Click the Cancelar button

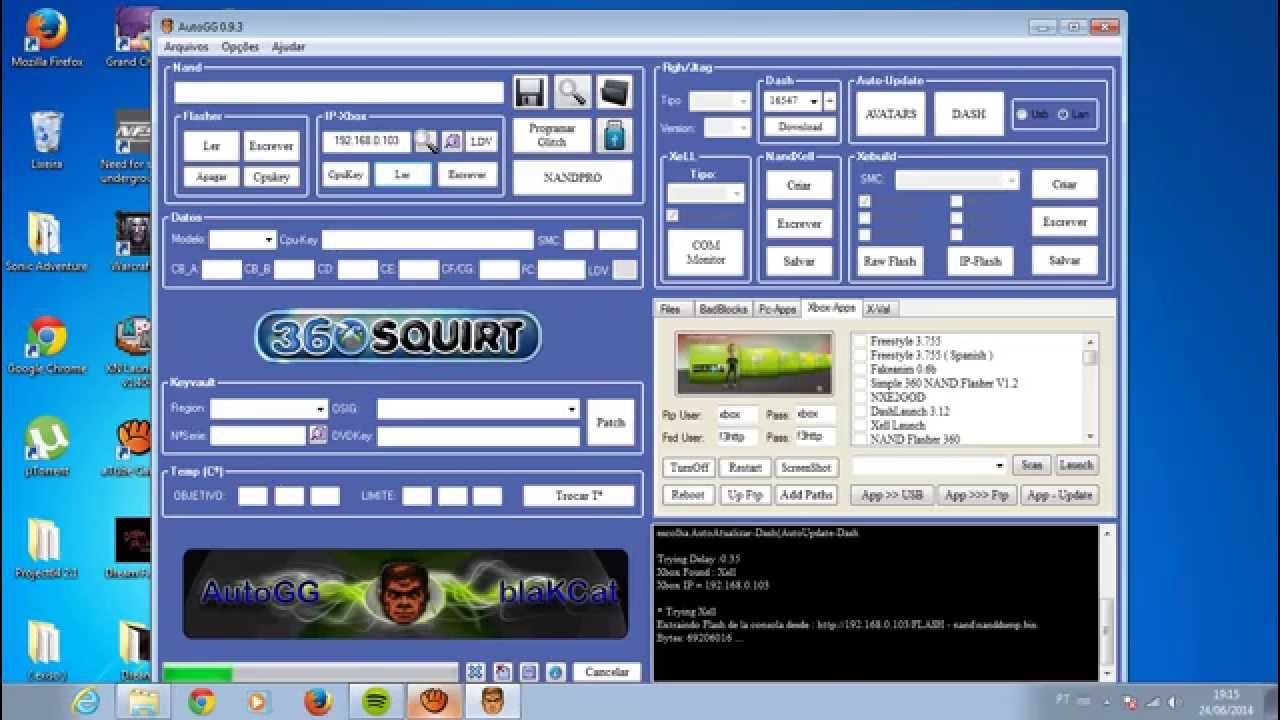pos(607,672)
